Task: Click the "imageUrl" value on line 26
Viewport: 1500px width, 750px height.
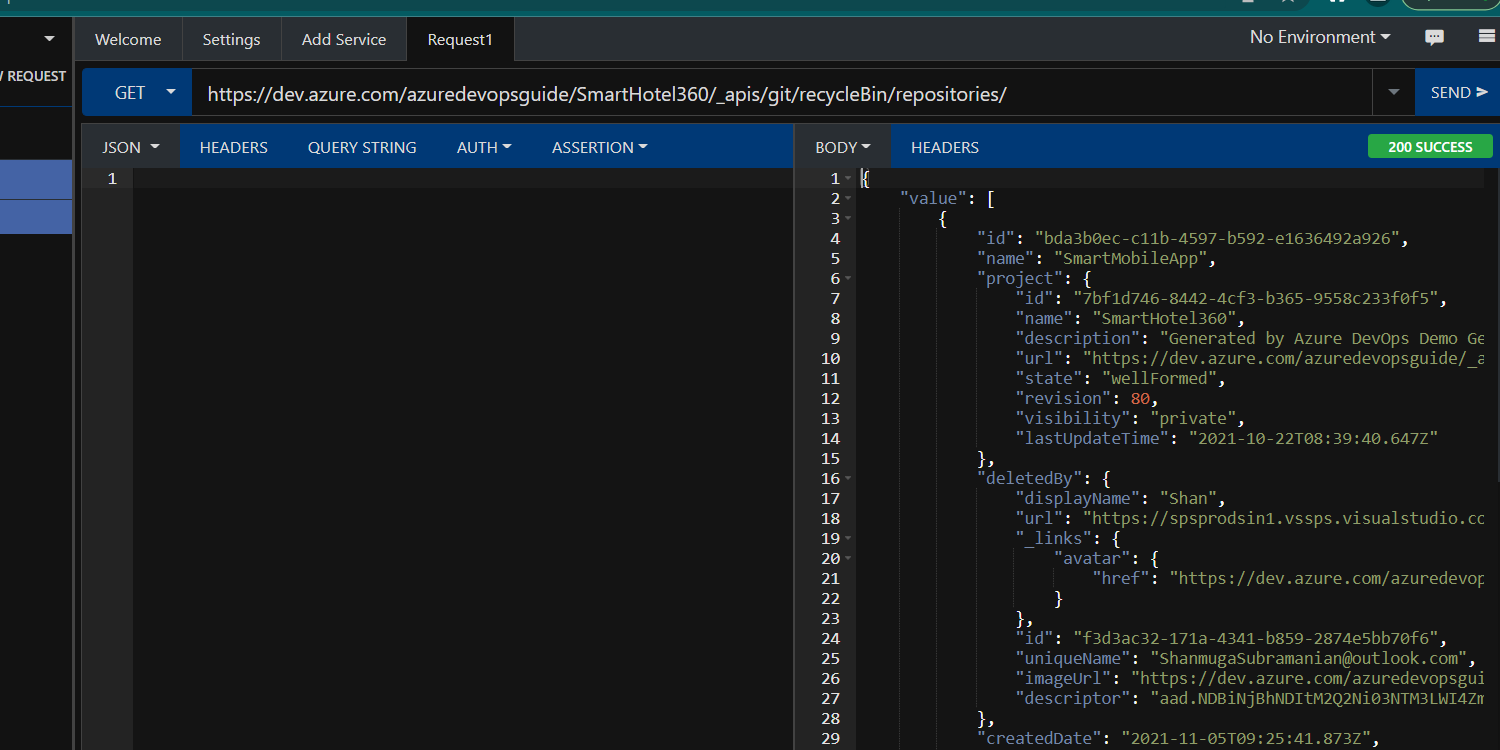Action: pos(1307,678)
